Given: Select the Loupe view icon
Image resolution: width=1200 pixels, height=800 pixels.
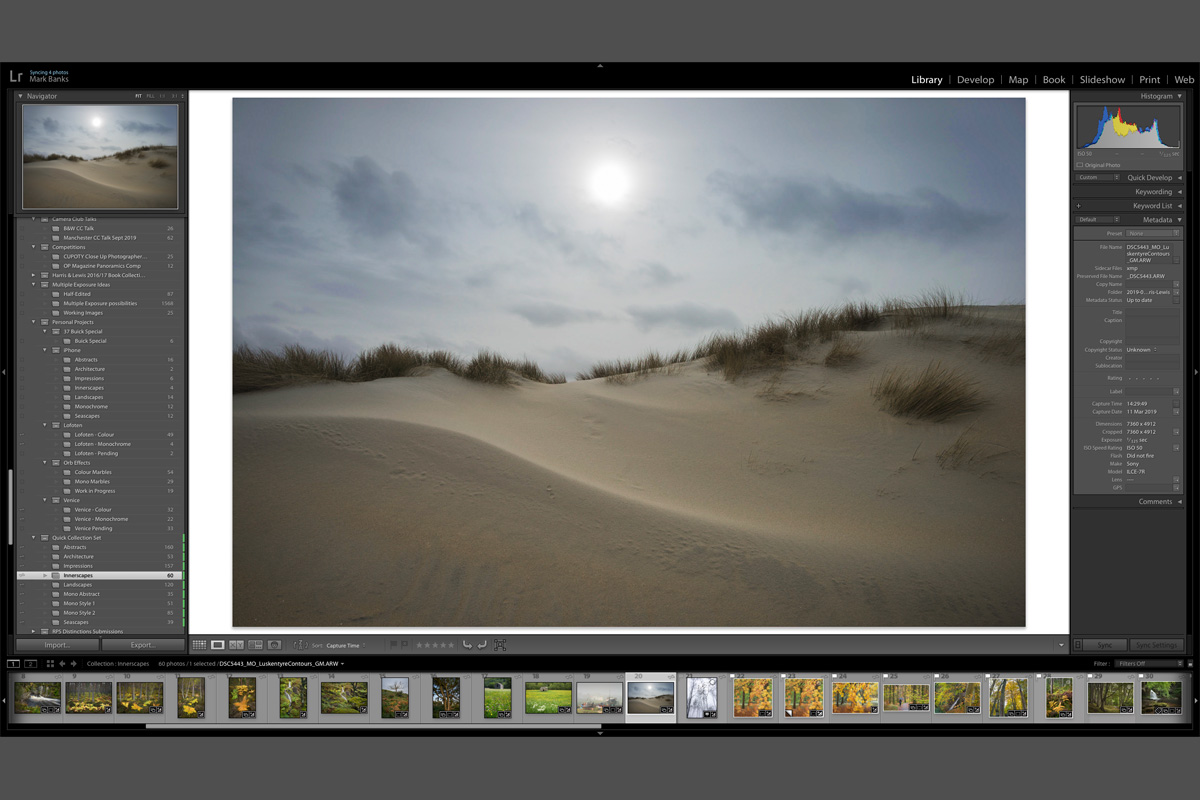Looking at the screenshot, I should coord(218,646).
